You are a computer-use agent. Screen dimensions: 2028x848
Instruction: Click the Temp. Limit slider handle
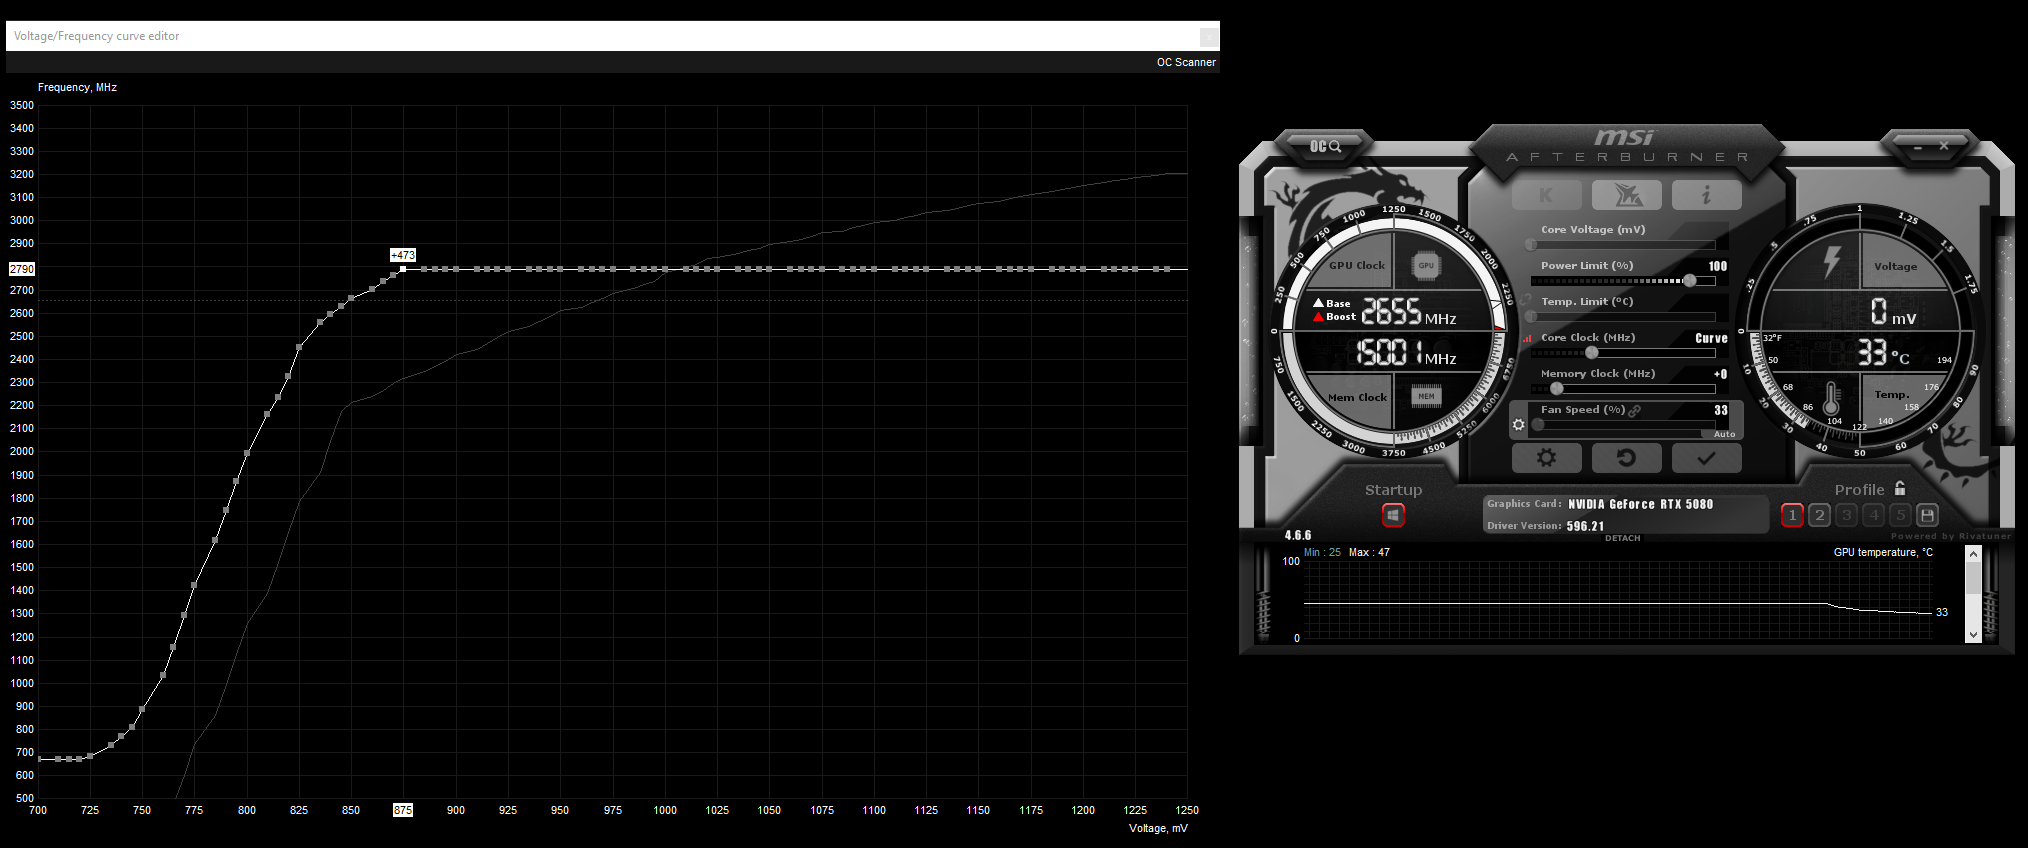pos(1531,317)
